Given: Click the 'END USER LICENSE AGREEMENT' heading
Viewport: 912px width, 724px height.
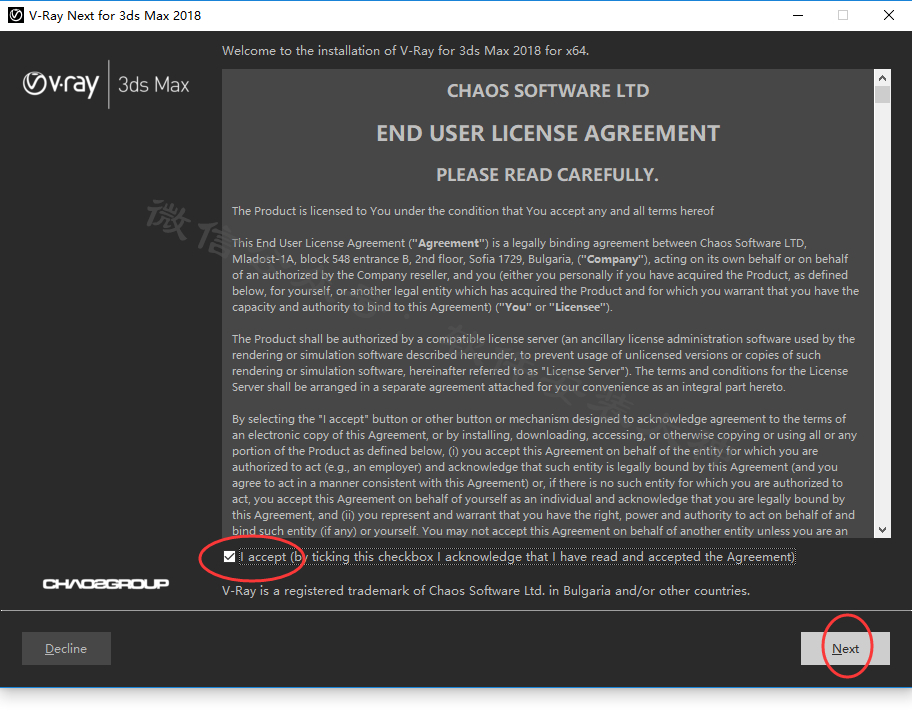Looking at the screenshot, I should (x=548, y=133).
